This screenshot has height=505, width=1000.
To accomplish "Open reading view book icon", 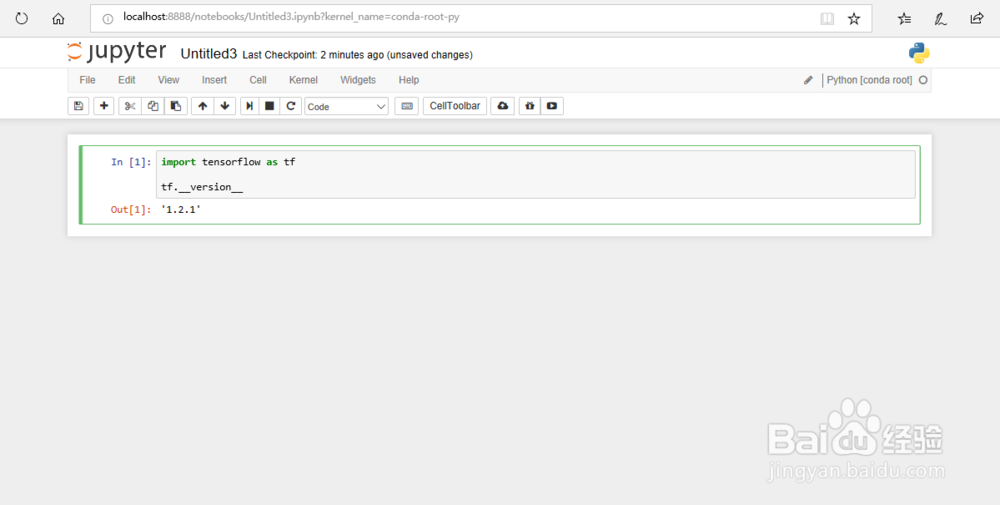I will pyautogui.click(x=827, y=18).
